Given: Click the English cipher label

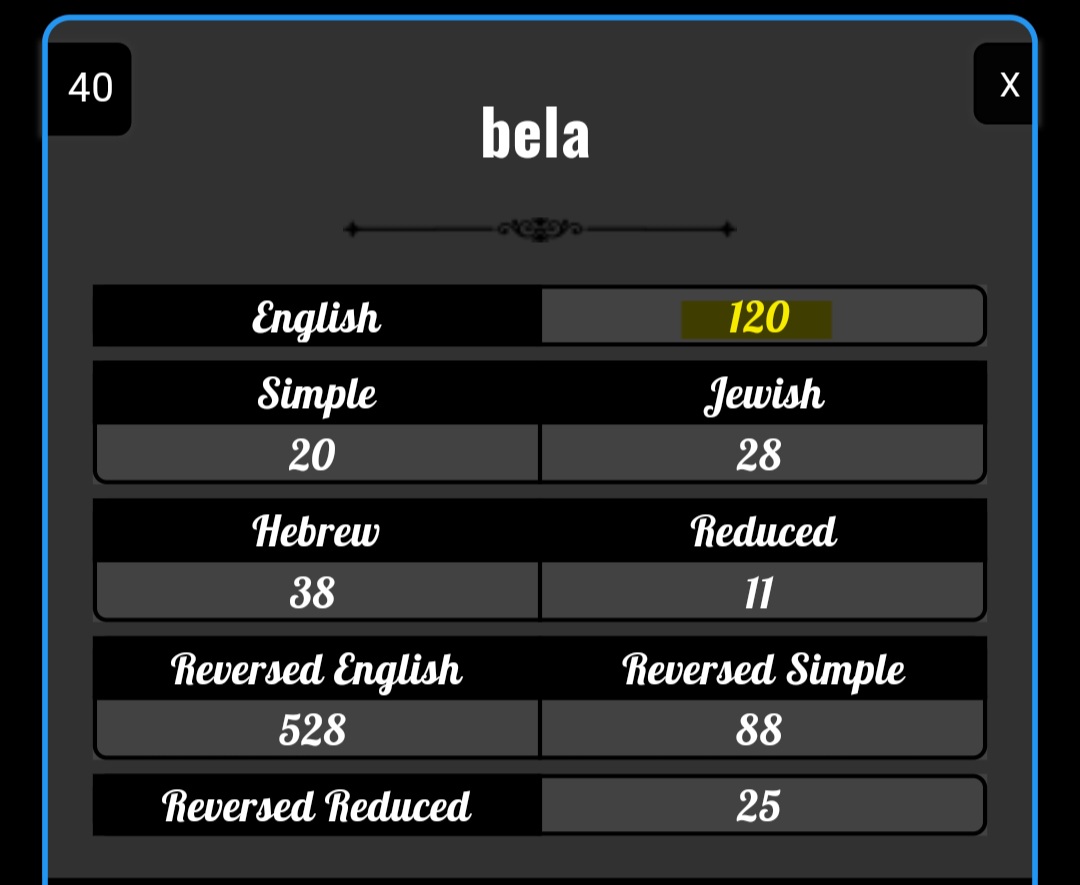Looking at the screenshot, I should coord(316,316).
